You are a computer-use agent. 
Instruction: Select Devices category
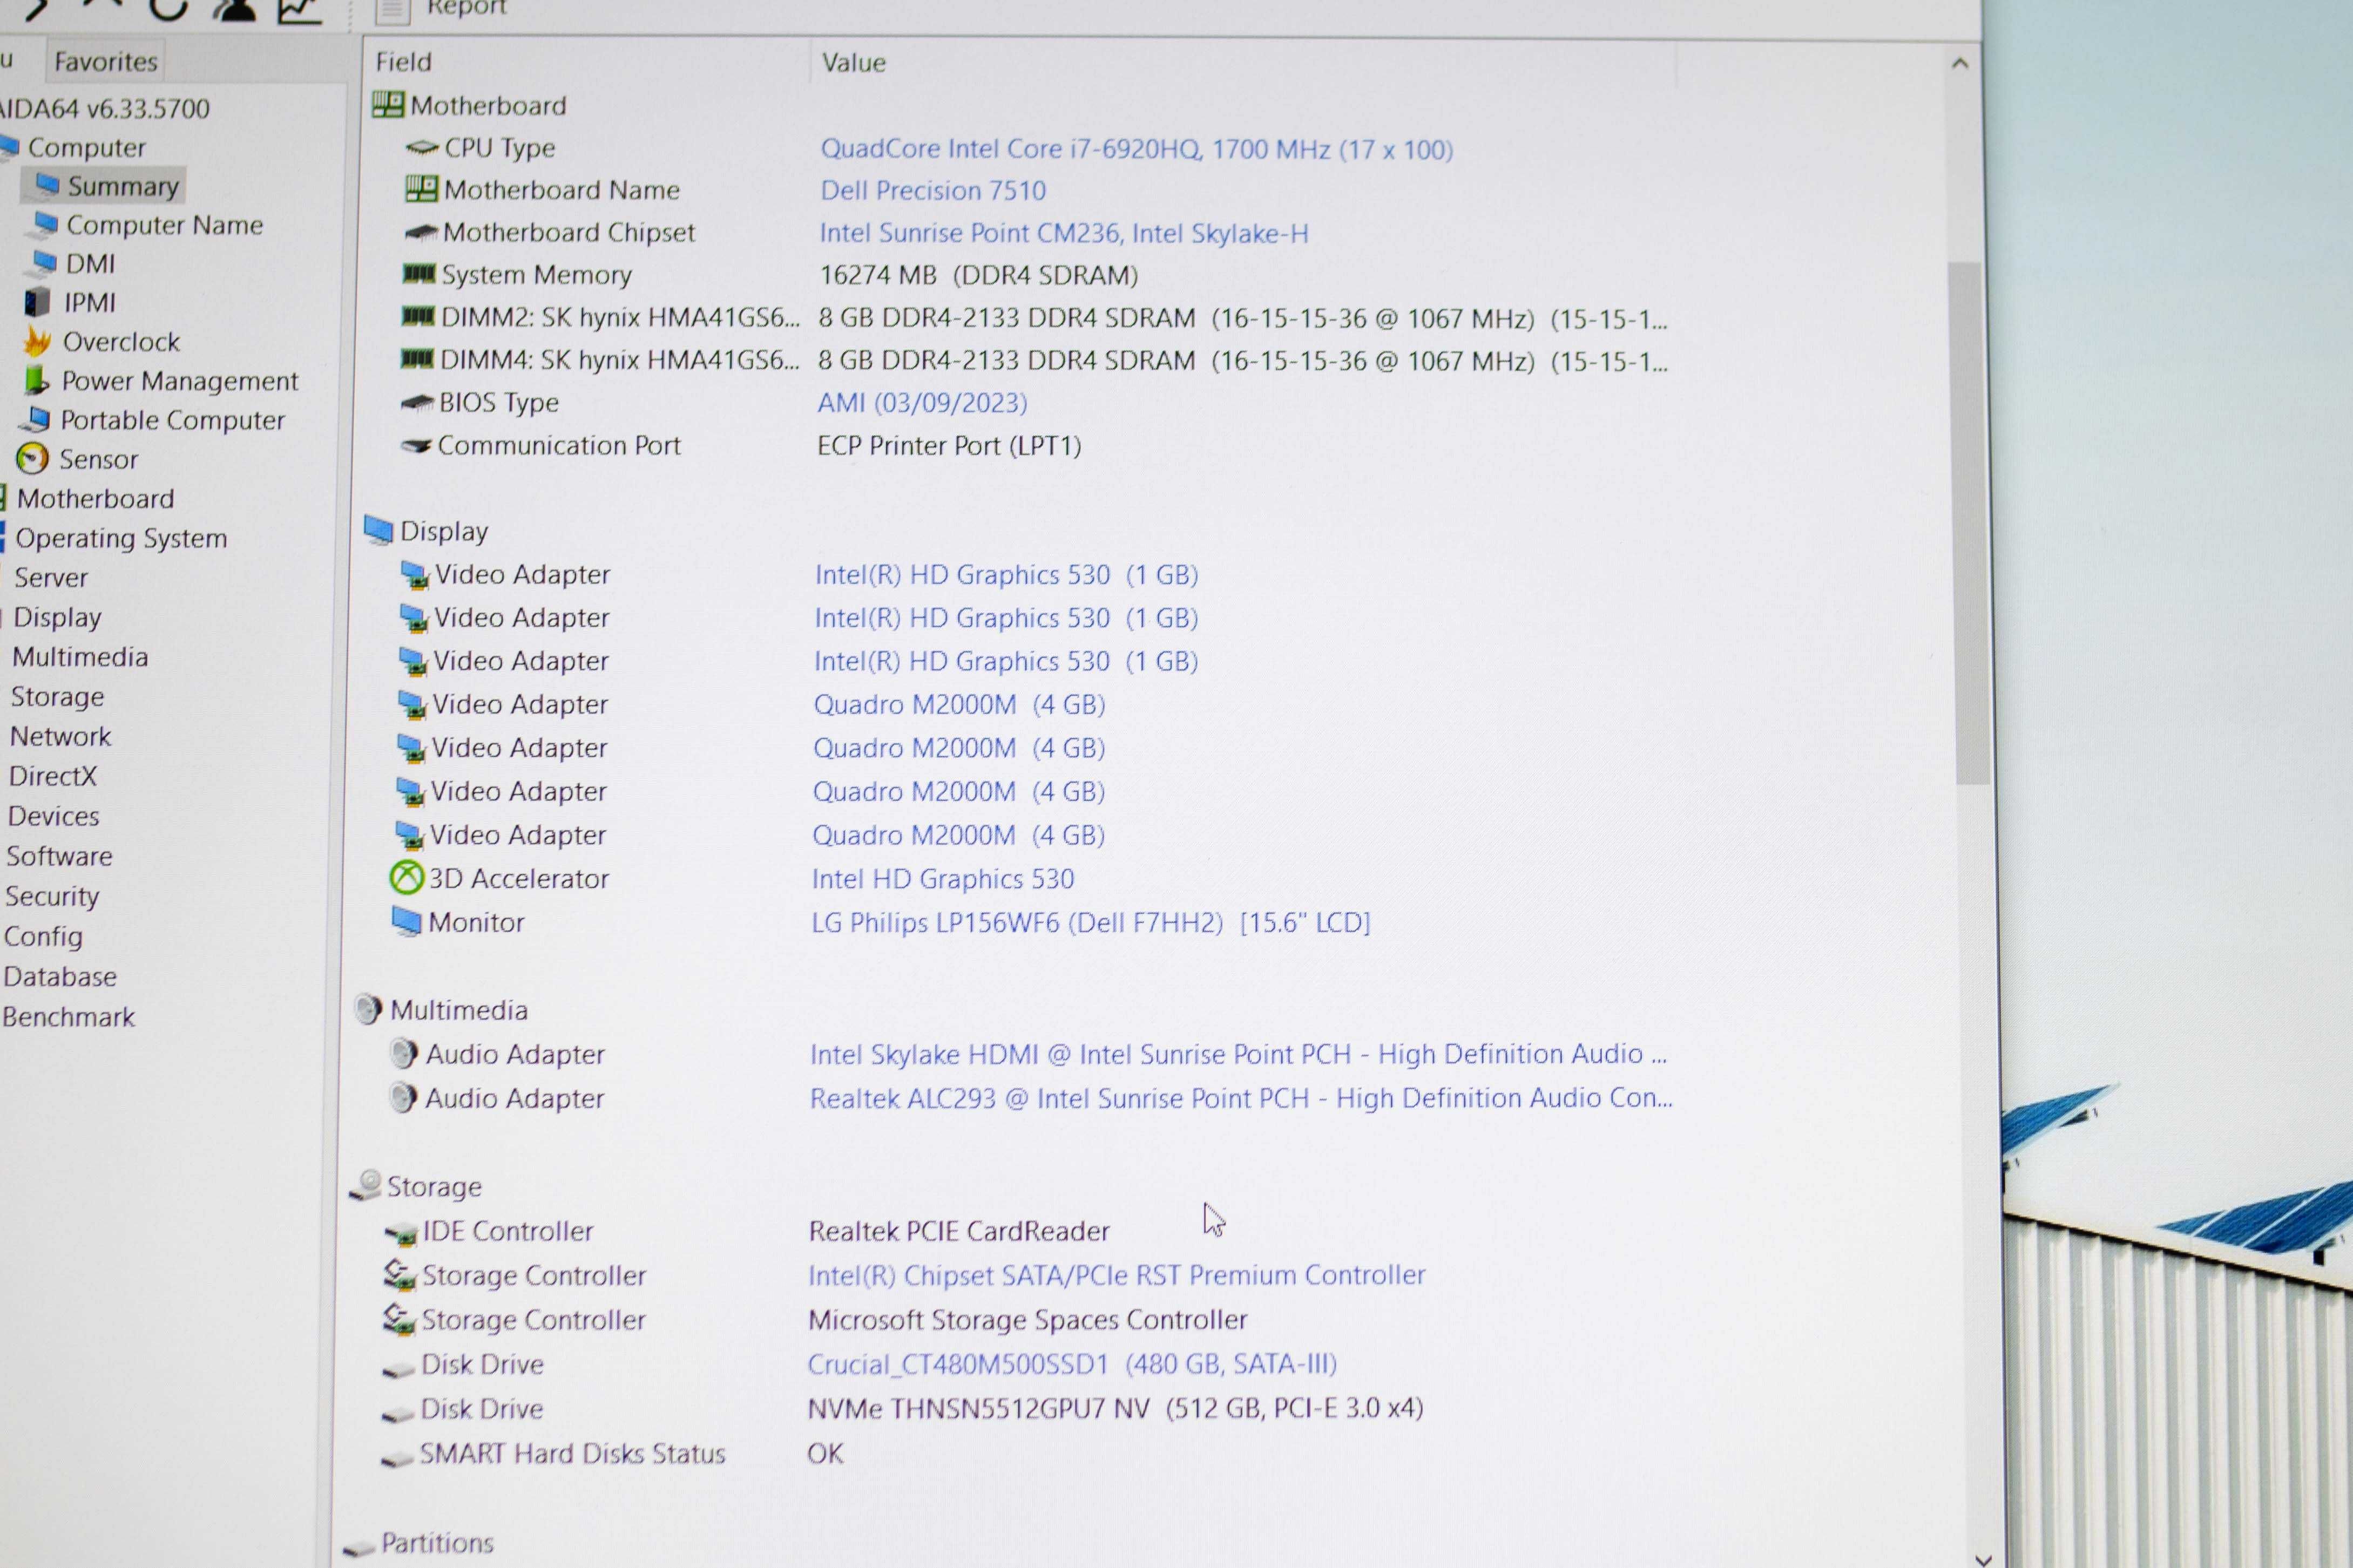pyautogui.click(x=53, y=816)
